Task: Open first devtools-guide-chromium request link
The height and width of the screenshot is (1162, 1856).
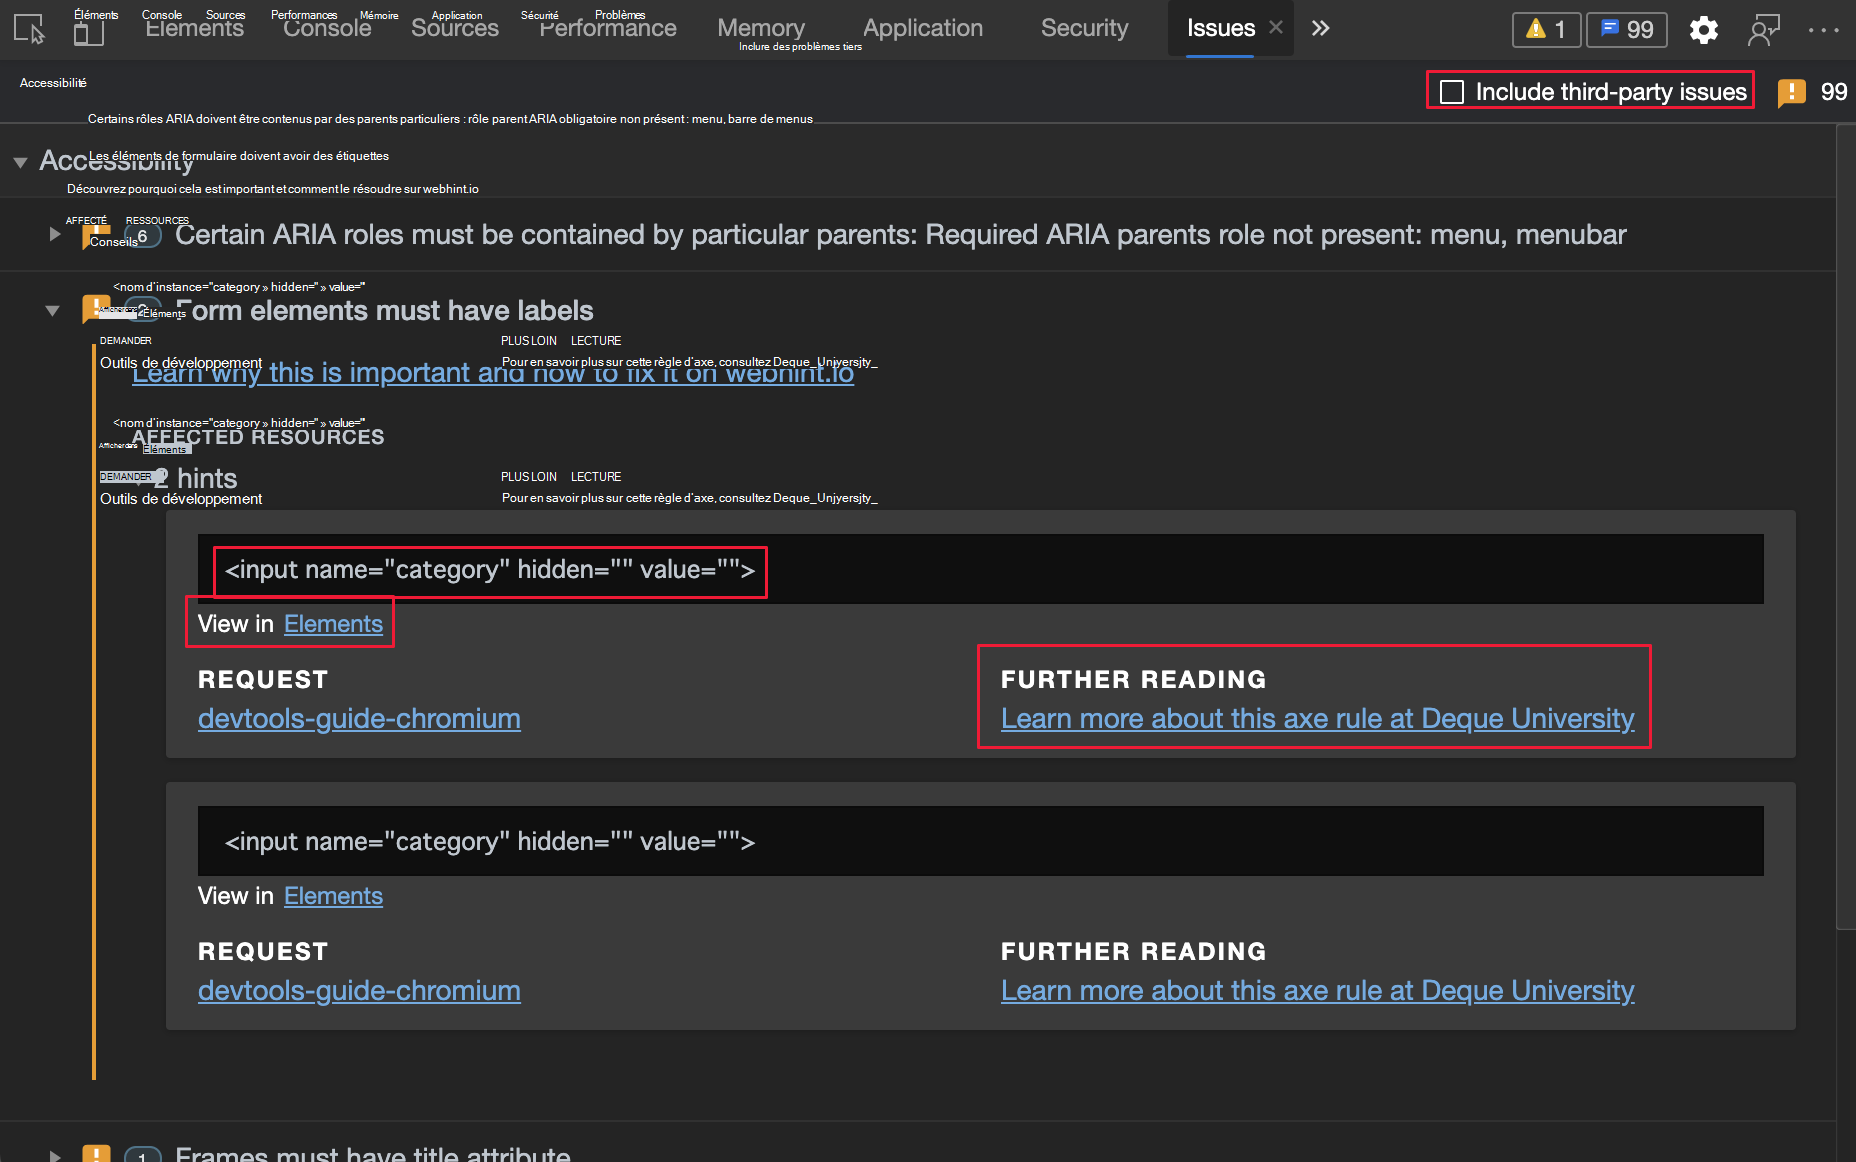Action: coord(359,719)
